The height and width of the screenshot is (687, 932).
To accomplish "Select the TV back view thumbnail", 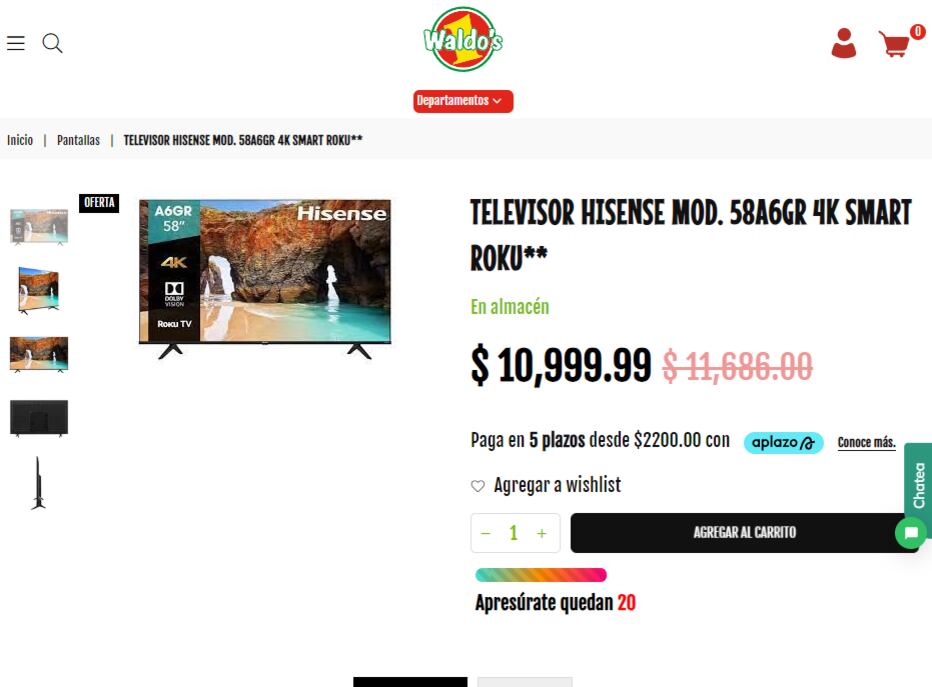I will point(39,418).
